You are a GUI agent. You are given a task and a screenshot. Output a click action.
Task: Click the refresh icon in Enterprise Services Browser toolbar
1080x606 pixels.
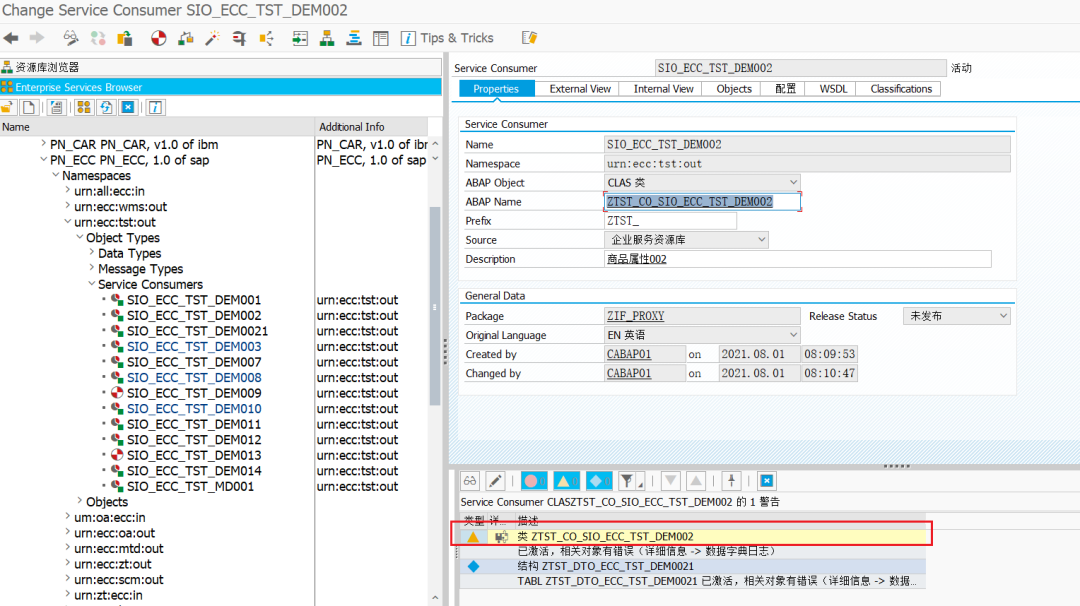106,107
